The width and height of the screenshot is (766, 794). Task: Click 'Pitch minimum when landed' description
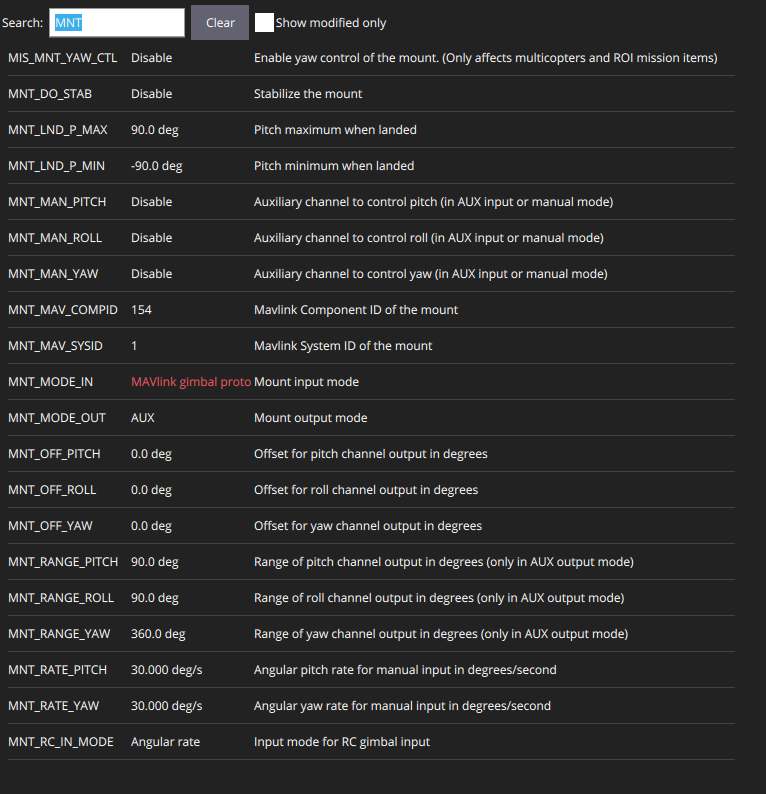pyautogui.click(x=334, y=166)
